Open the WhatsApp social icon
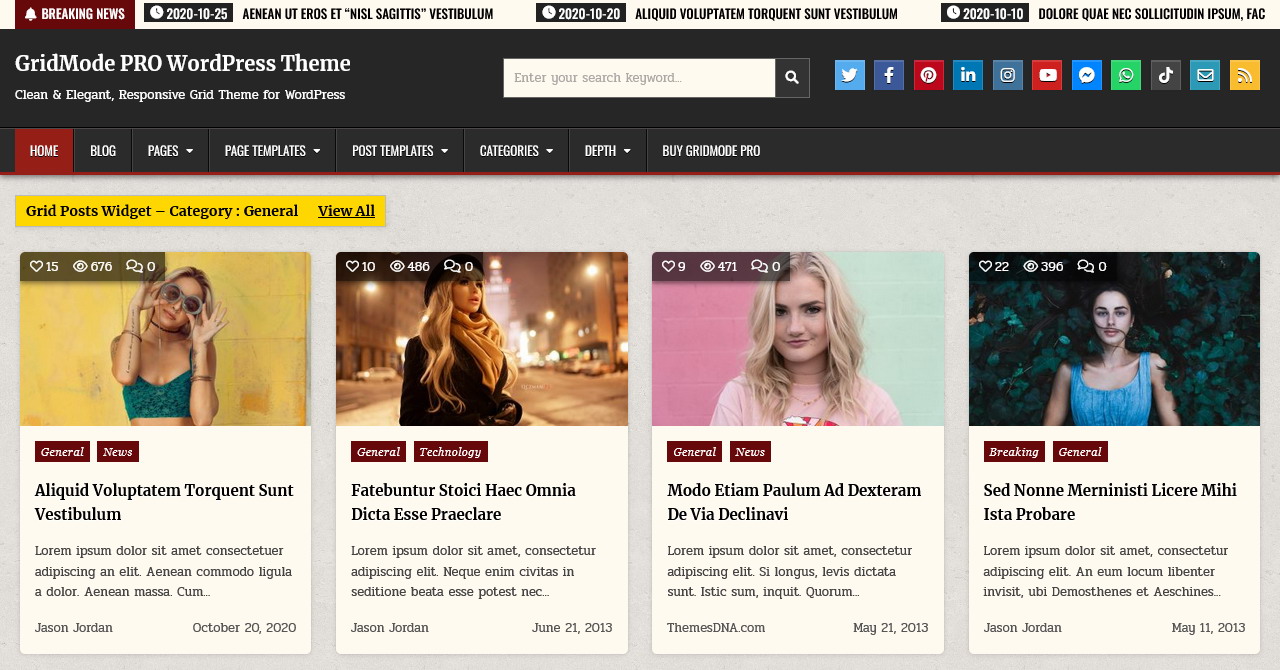Screen dimensions: 1280x670 tap(1126, 75)
